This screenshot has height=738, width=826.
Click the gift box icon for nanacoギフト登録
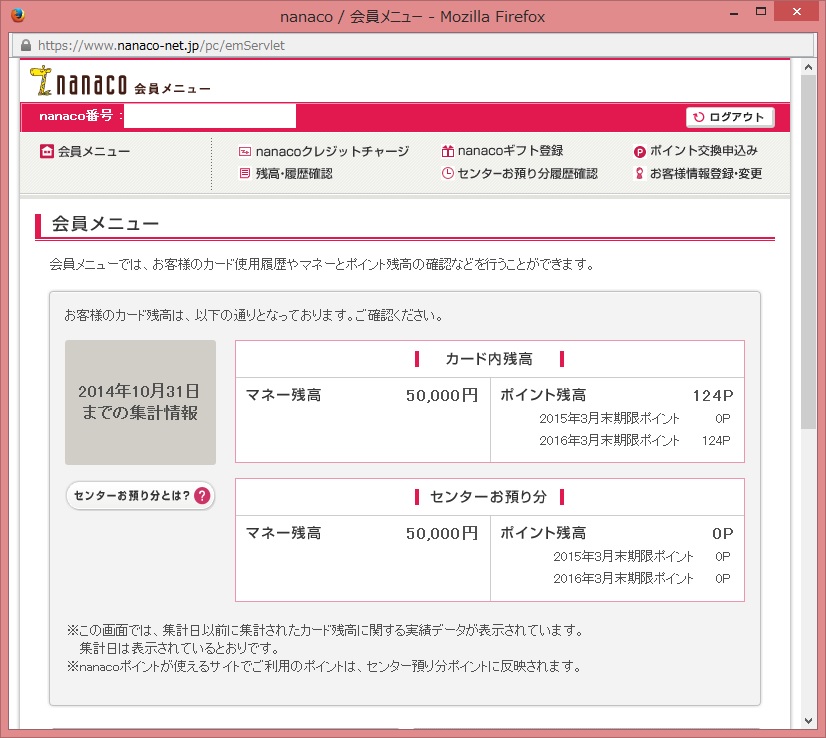pos(448,151)
